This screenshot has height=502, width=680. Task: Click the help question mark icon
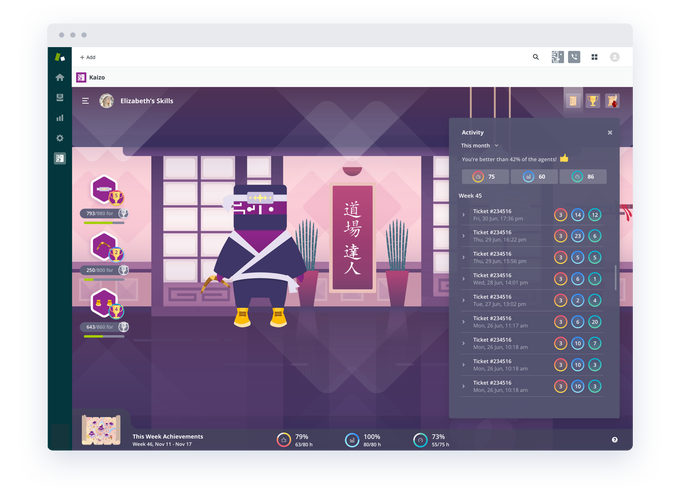click(614, 439)
